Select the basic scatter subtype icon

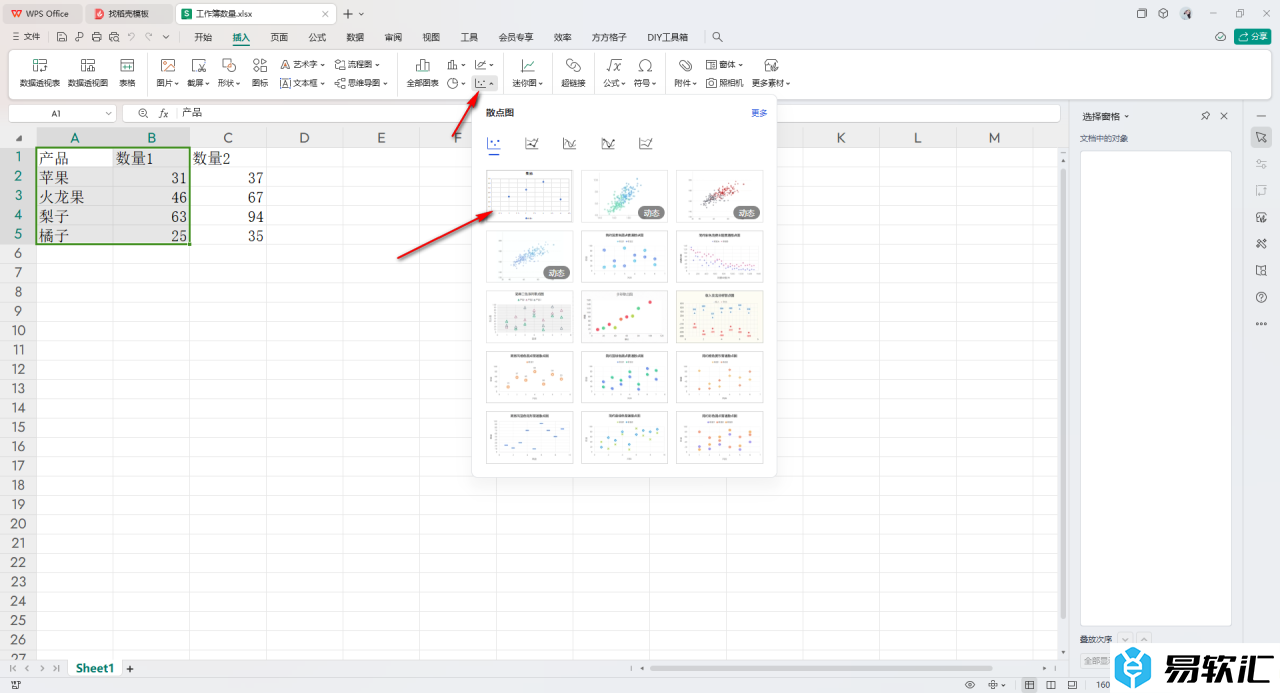[x=494, y=144]
